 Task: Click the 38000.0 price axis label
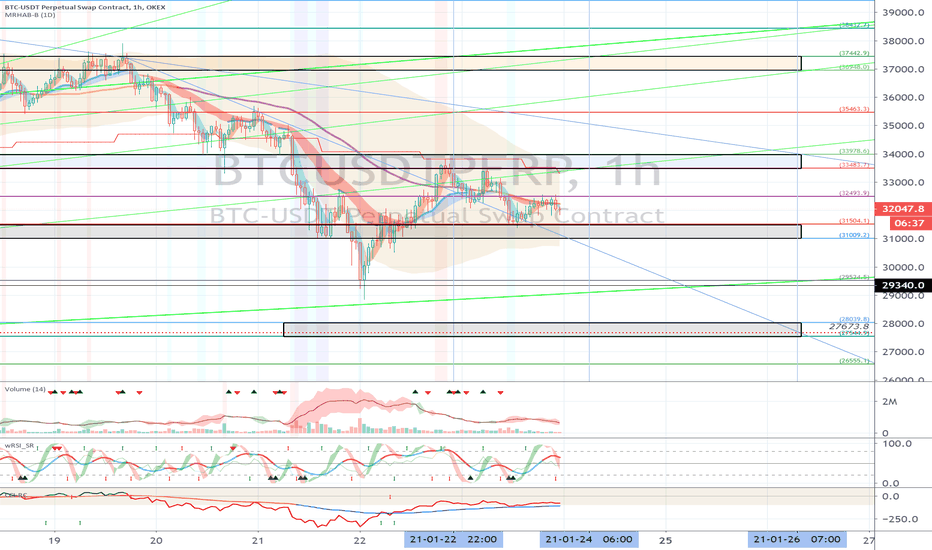click(x=903, y=41)
